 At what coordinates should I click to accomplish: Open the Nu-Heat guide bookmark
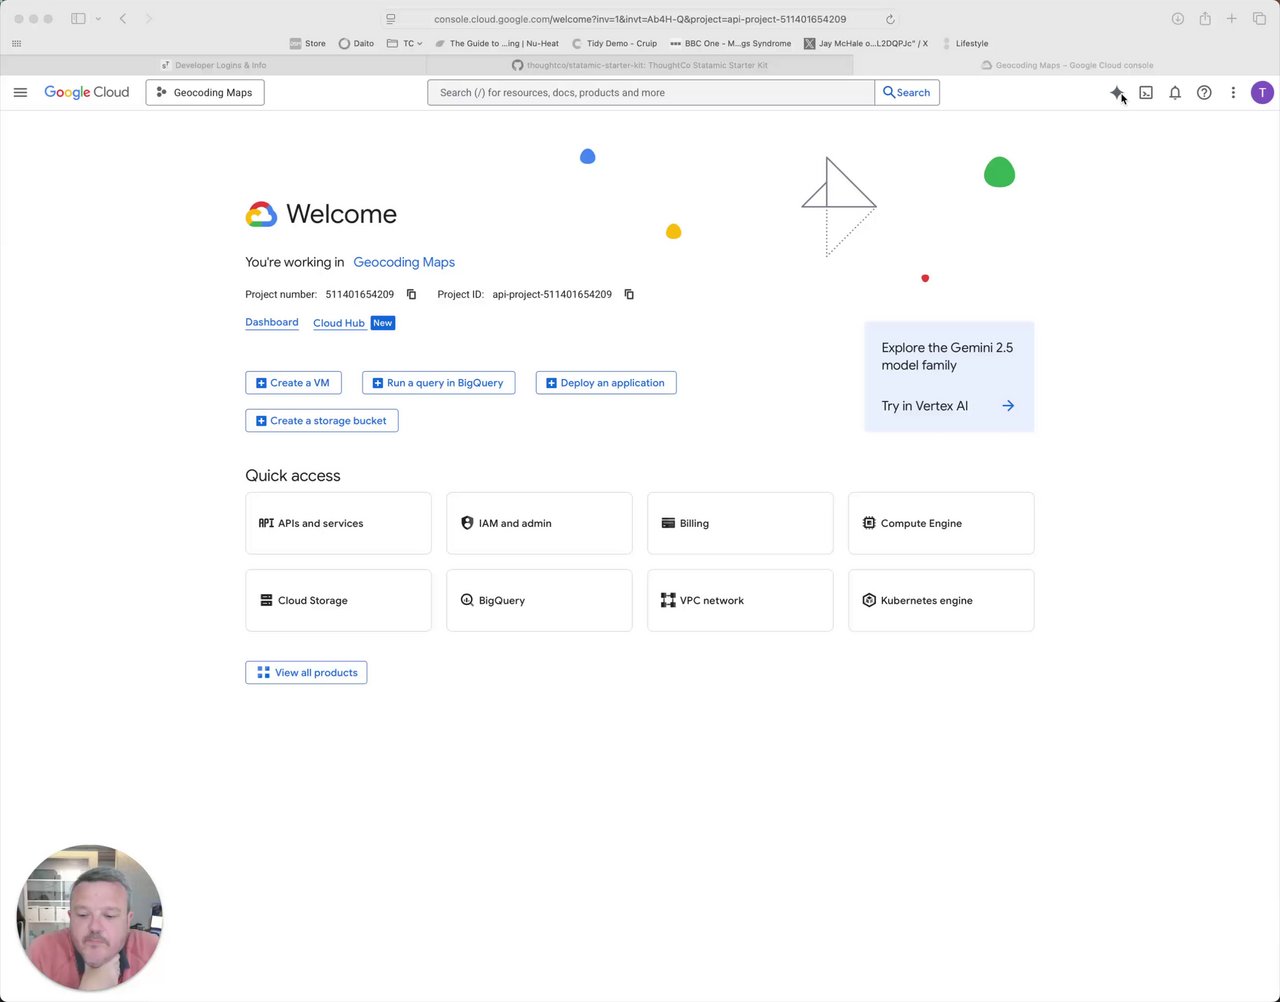[x=496, y=43]
